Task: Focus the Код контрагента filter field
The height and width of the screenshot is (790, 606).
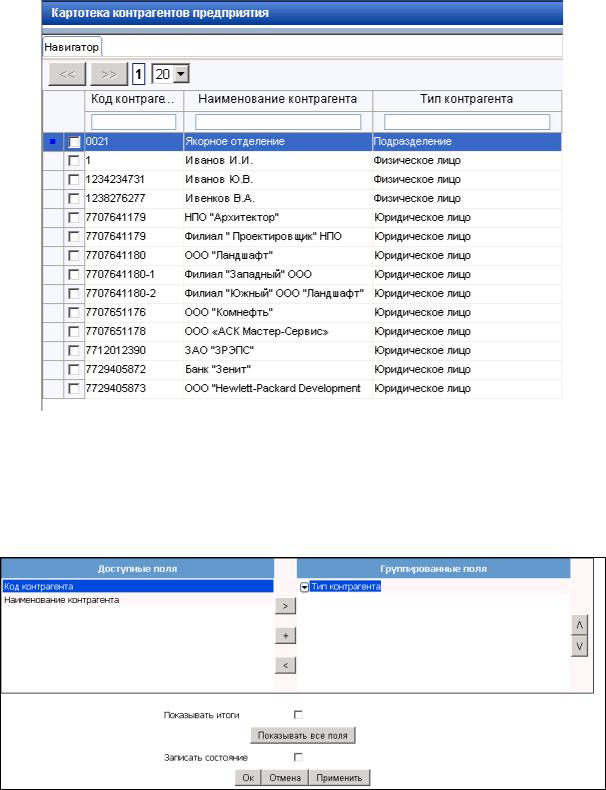Action: tap(133, 122)
